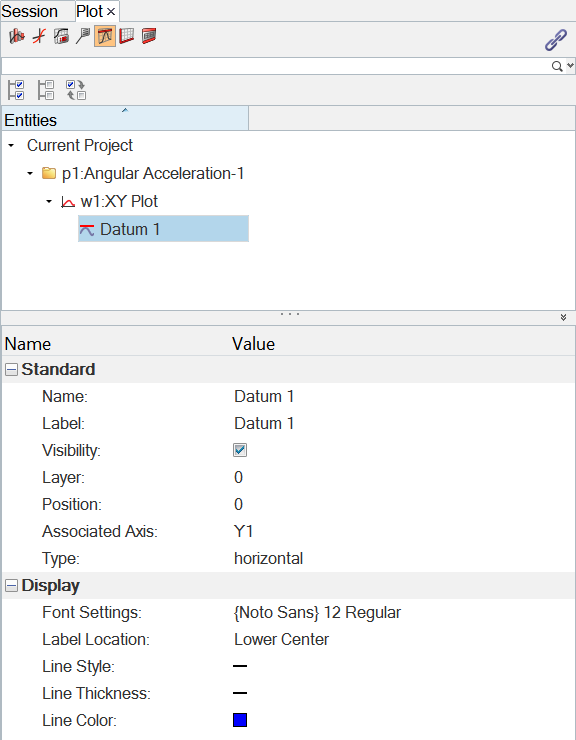The height and width of the screenshot is (740, 576).
Task: Select the Datum 1 tree item
Action: tap(163, 229)
